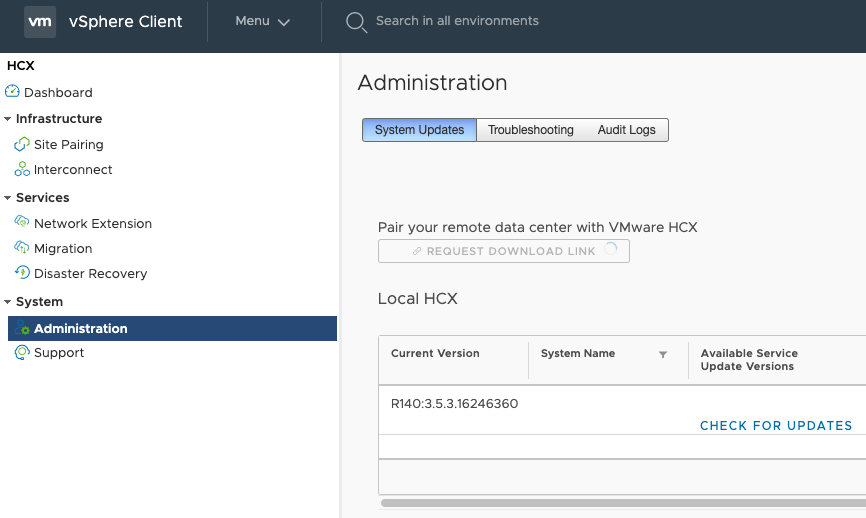This screenshot has height=518, width=866.
Task: Collapse the System tree section
Action: point(7,302)
